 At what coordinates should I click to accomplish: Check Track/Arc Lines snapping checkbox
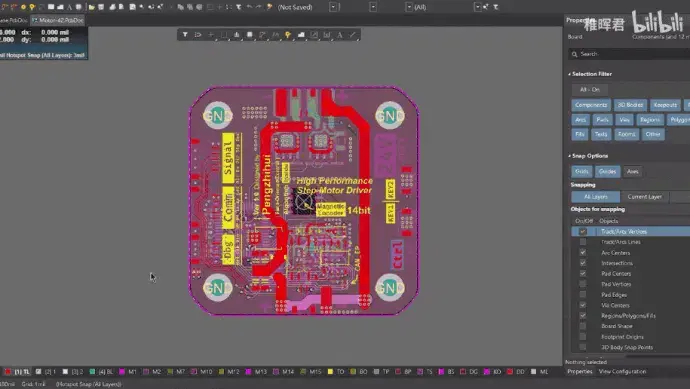coord(583,242)
